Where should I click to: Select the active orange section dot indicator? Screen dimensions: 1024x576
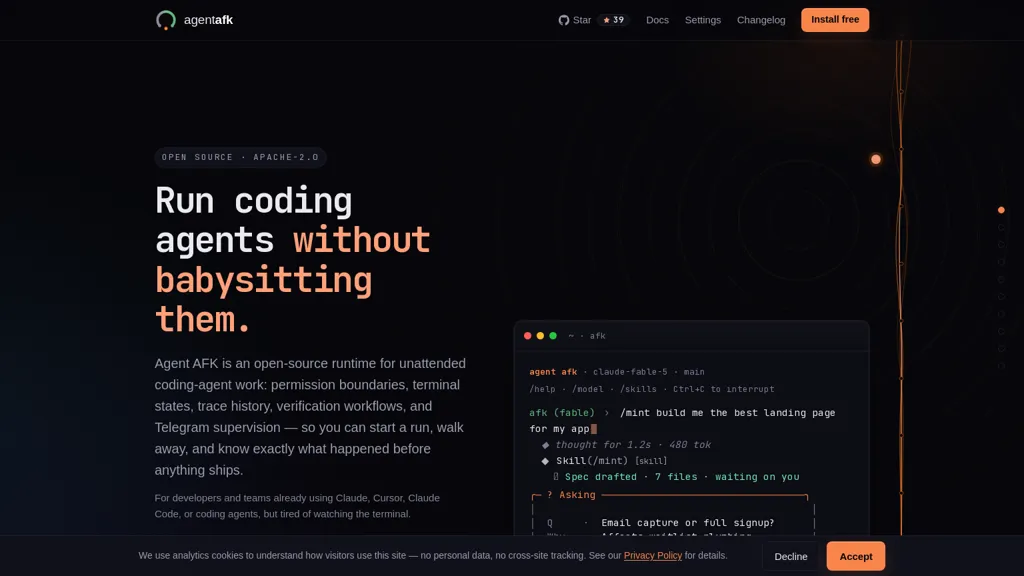(1001, 210)
